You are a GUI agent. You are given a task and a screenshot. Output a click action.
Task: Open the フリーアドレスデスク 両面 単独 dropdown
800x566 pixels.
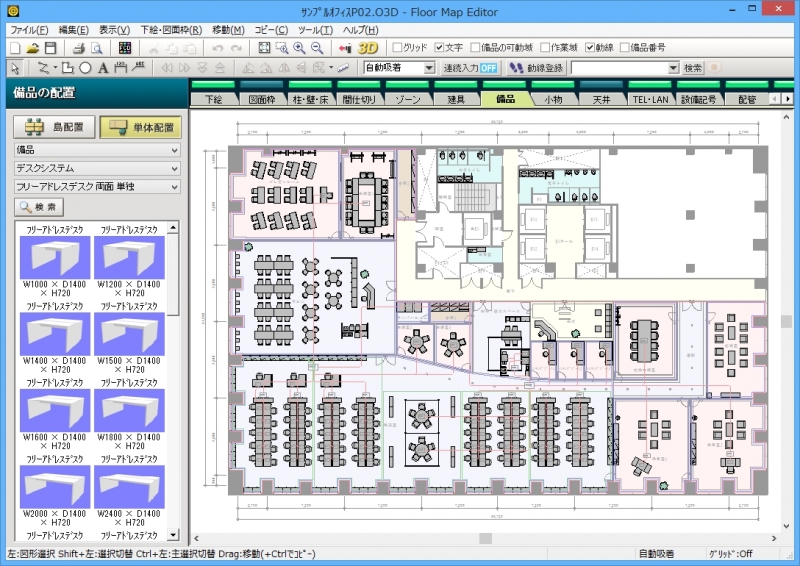175,186
